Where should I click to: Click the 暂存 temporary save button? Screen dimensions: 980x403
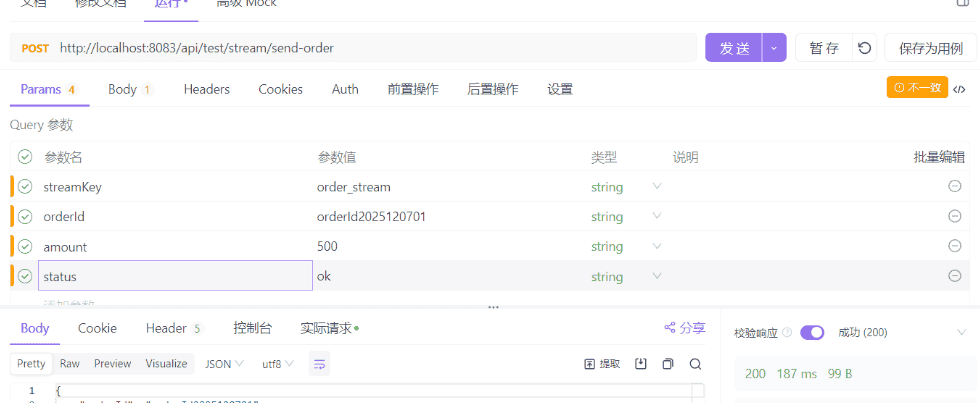click(x=824, y=48)
